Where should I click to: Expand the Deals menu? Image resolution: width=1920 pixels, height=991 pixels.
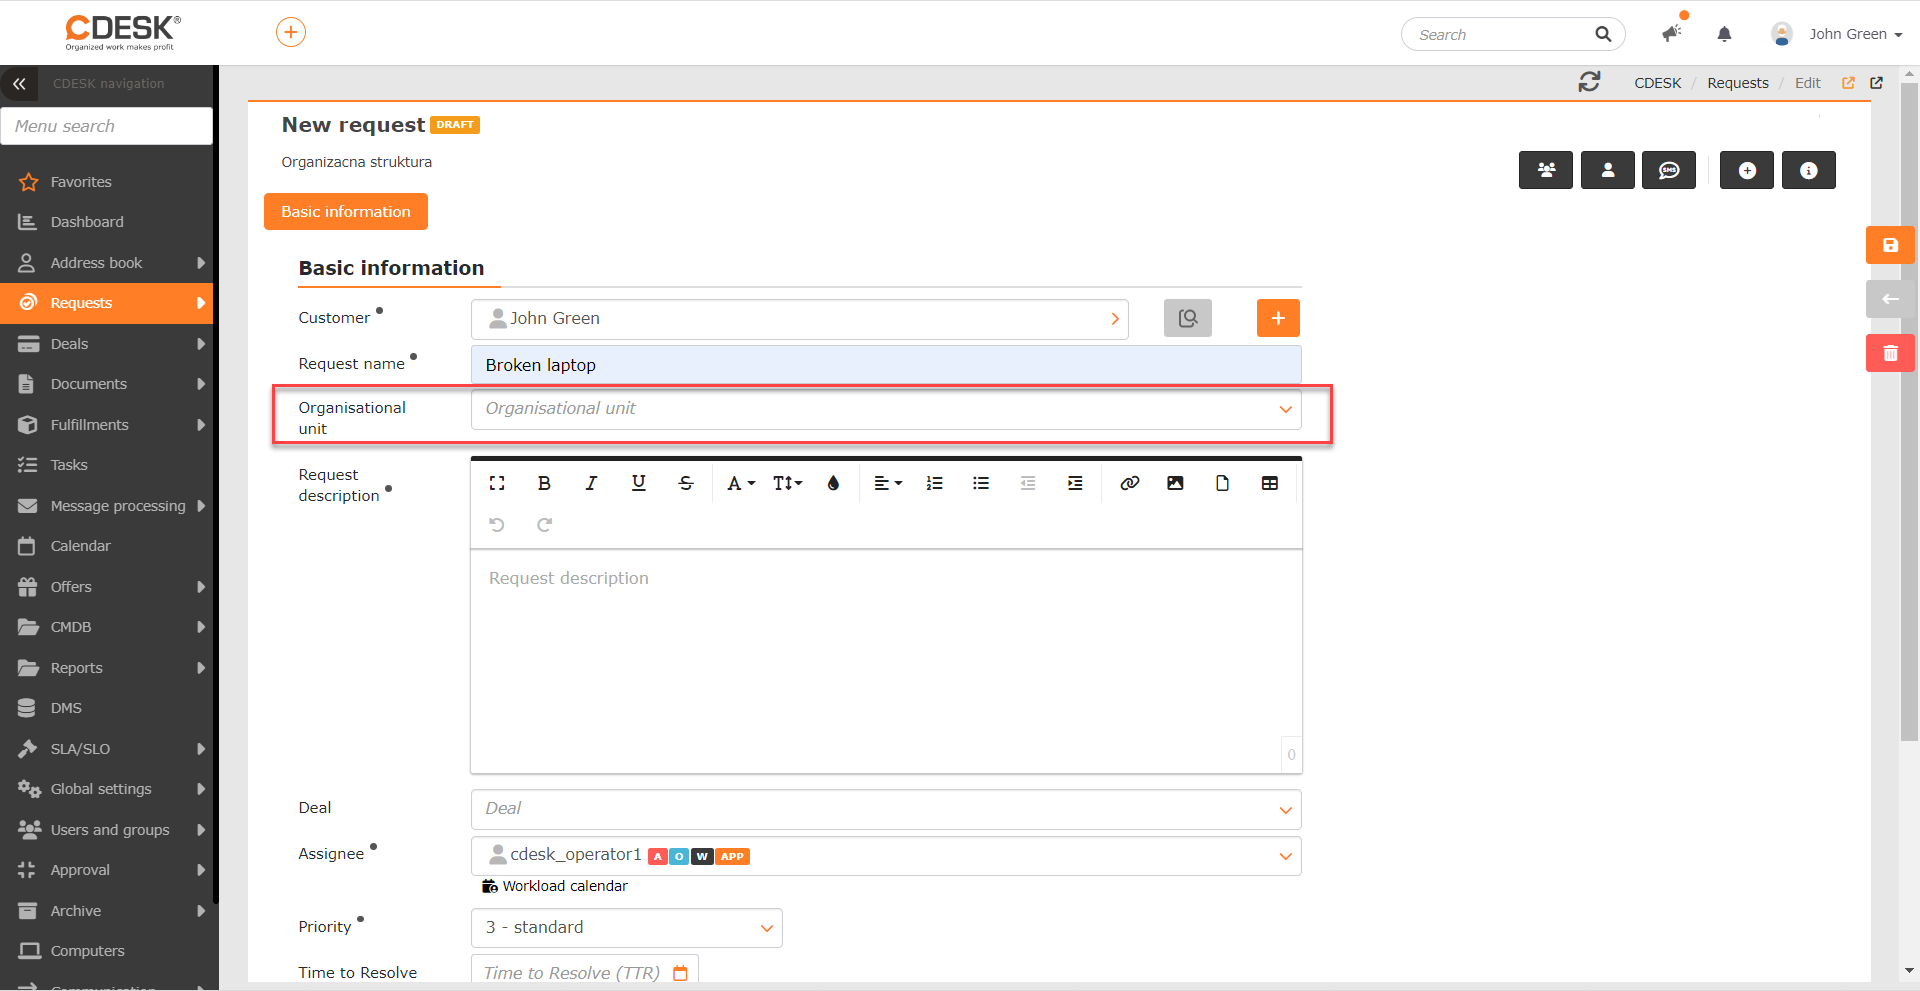point(107,344)
